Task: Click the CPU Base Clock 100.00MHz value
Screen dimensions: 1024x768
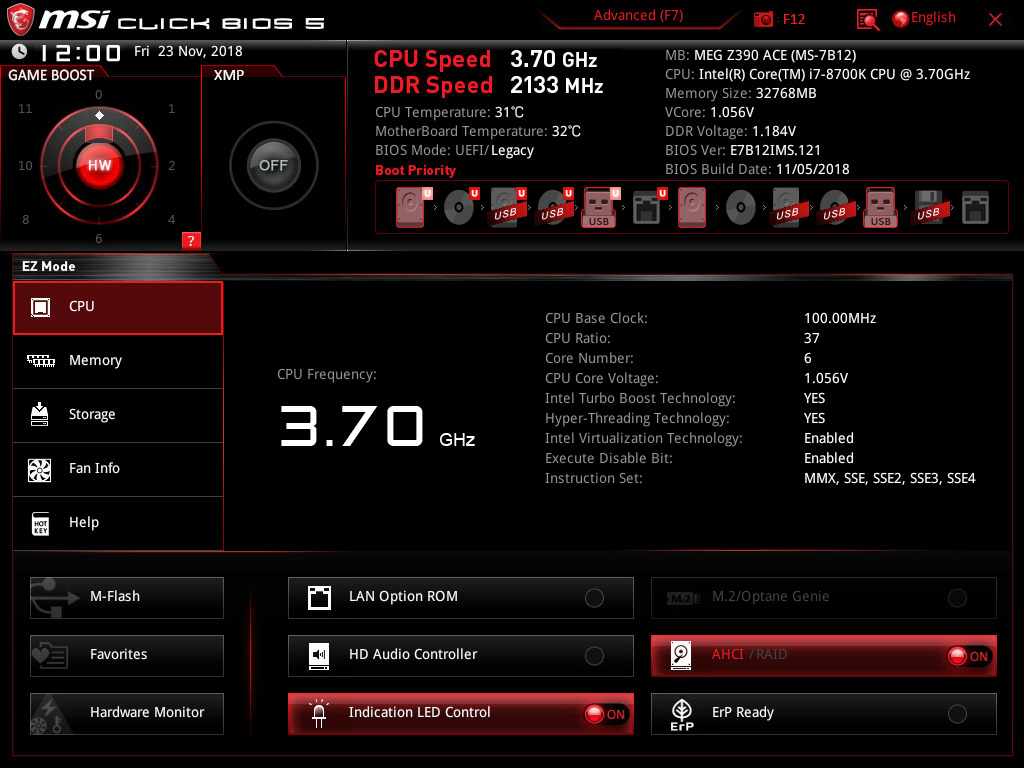Action: coord(840,319)
